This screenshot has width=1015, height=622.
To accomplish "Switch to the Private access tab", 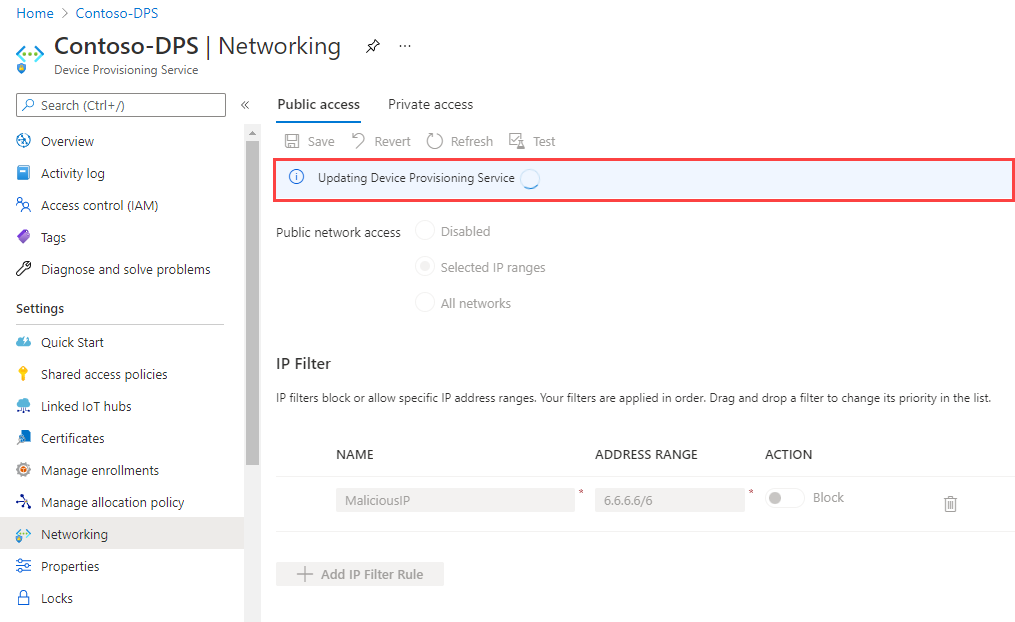I will point(430,104).
